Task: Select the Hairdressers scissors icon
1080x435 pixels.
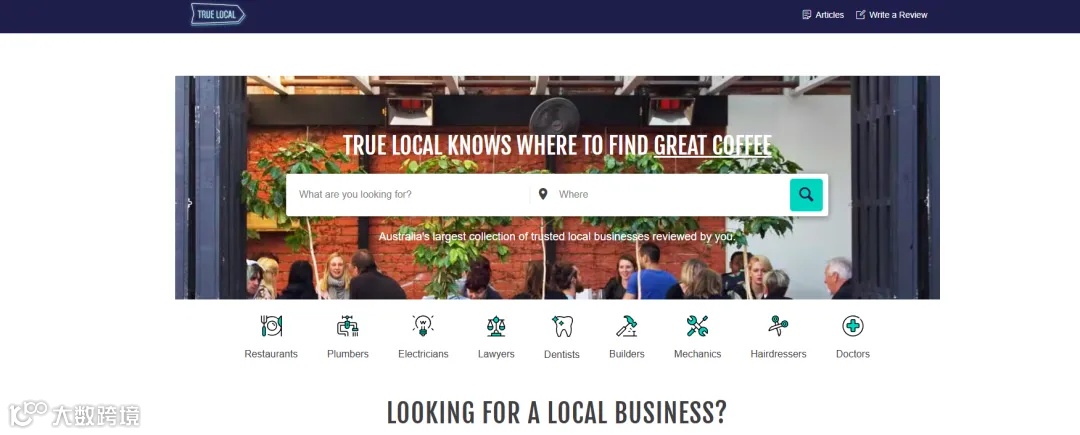Action: click(778, 326)
